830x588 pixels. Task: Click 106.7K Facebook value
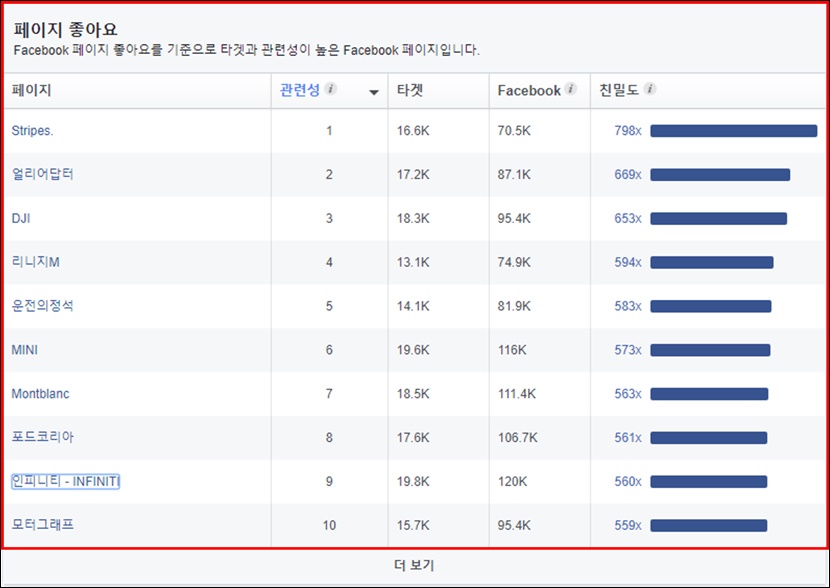click(517, 438)
